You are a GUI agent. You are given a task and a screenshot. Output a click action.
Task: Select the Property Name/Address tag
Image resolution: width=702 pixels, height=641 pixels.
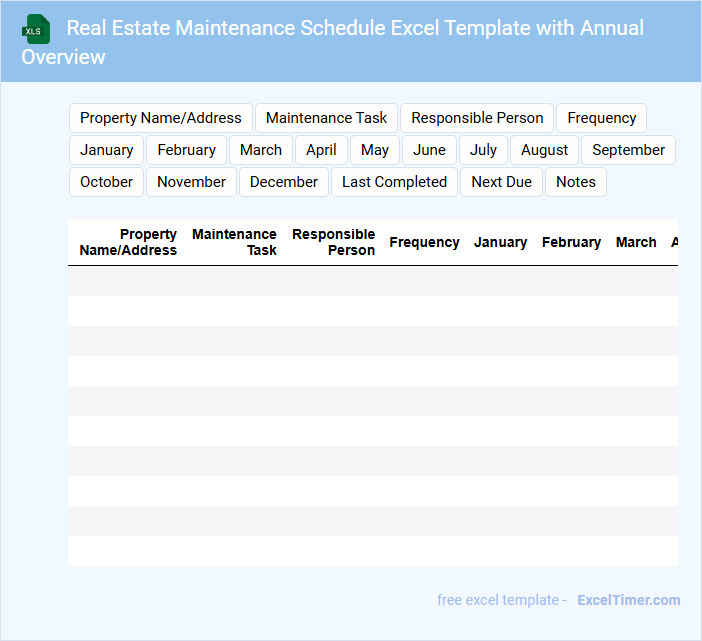161,118
